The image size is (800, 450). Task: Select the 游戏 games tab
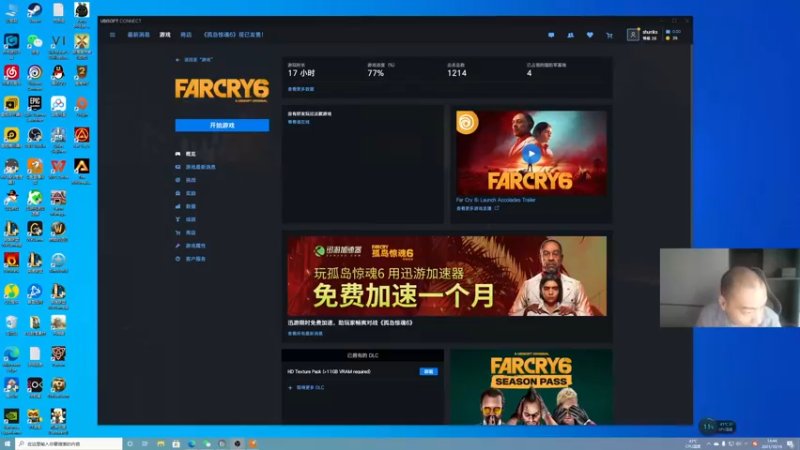tap(165, 35)
